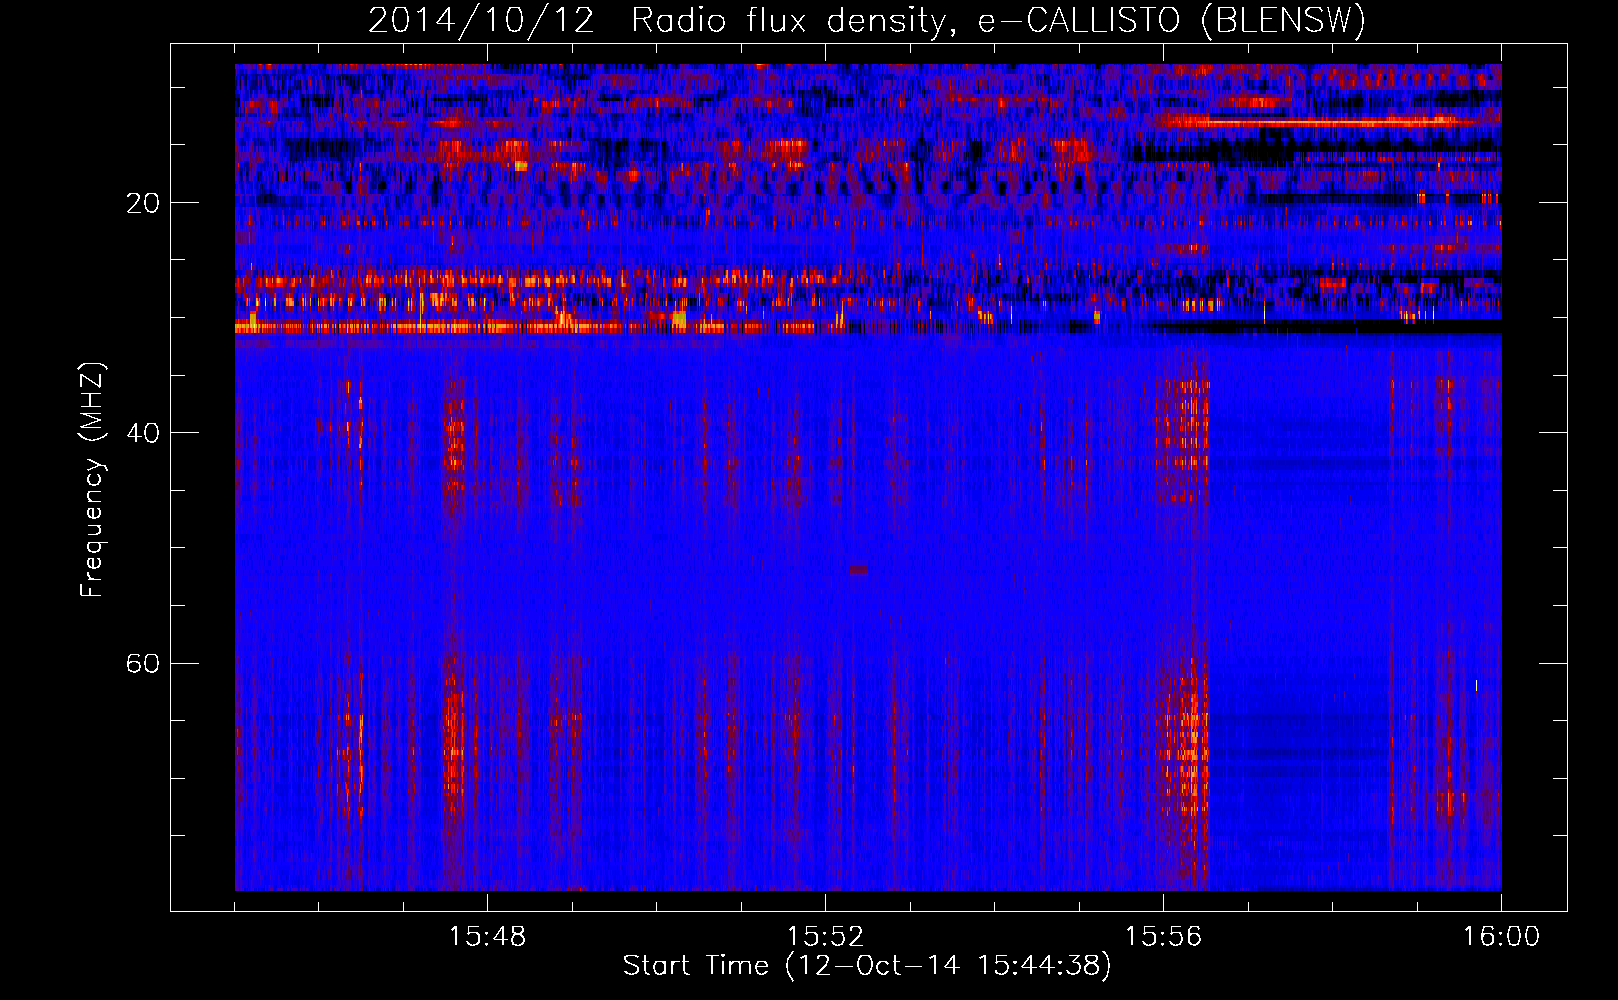Click the 20 MHz frequency tick label
The width and height of the screenshot is (1618, 1000).
(x=143, y=203)
